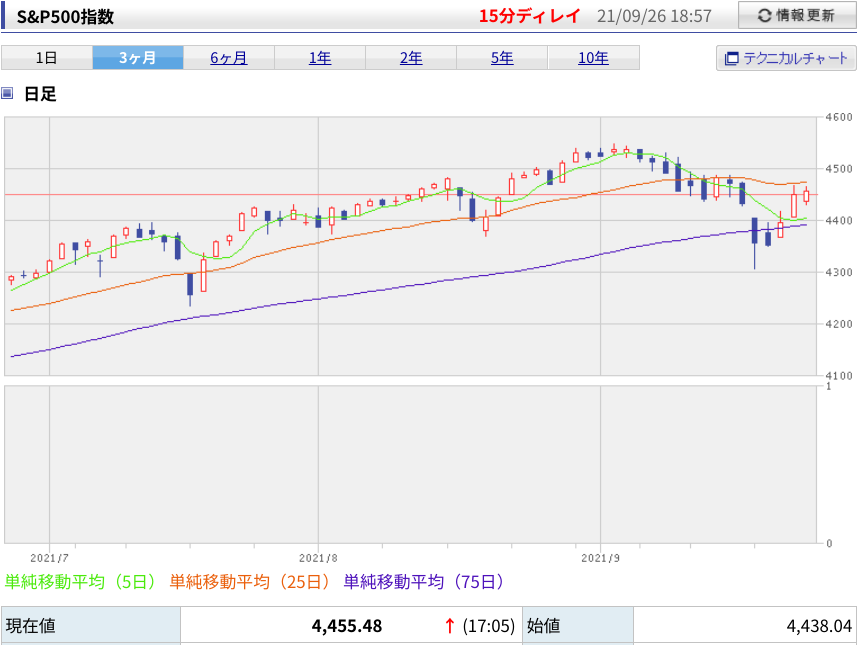Click the 4,438.04 opening value

click(x=819, y=626)
